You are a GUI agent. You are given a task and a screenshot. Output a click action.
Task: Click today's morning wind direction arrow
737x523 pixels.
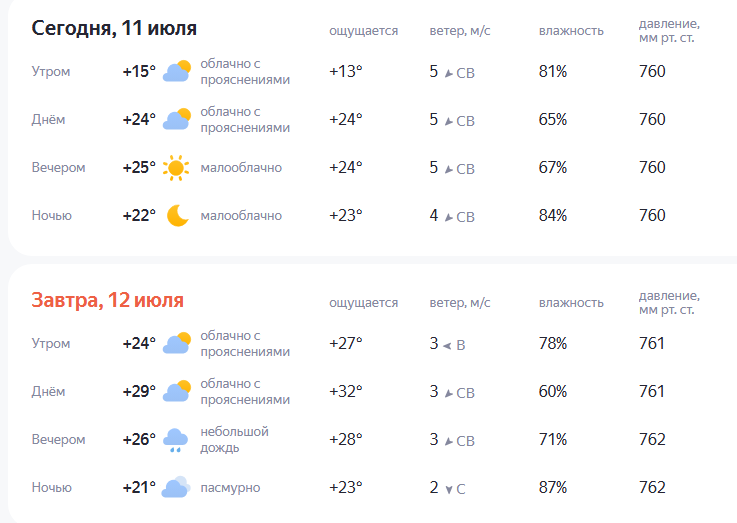[x=448, y=73]
